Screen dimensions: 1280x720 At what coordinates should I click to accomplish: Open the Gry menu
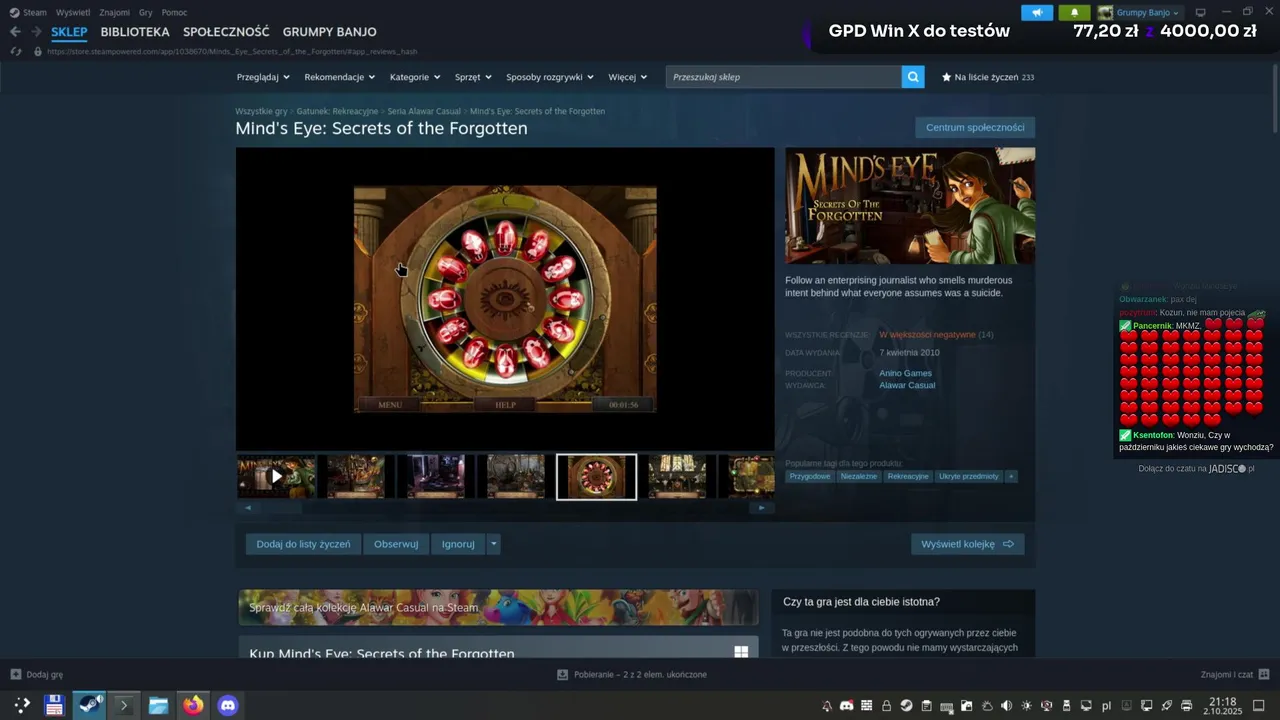pyautogui.click(x=146, y=12)
